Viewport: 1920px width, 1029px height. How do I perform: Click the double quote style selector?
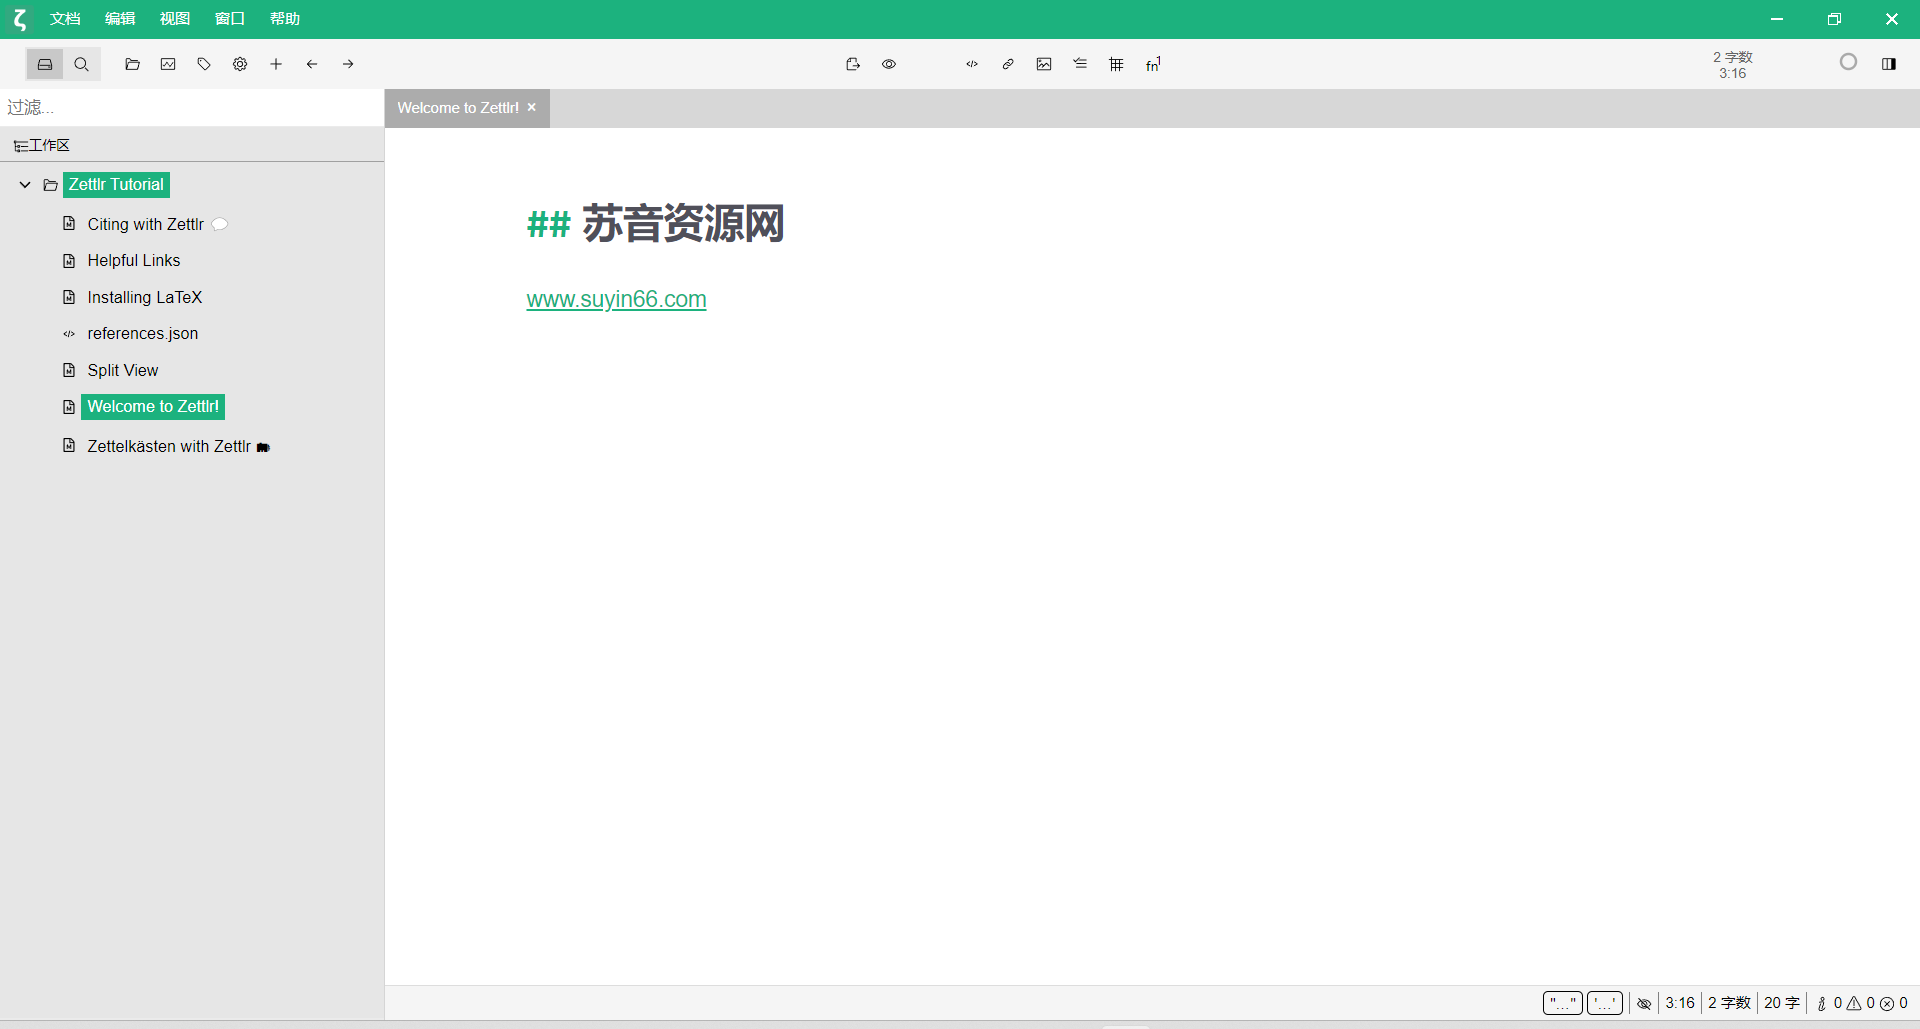coord(1562,1003)
